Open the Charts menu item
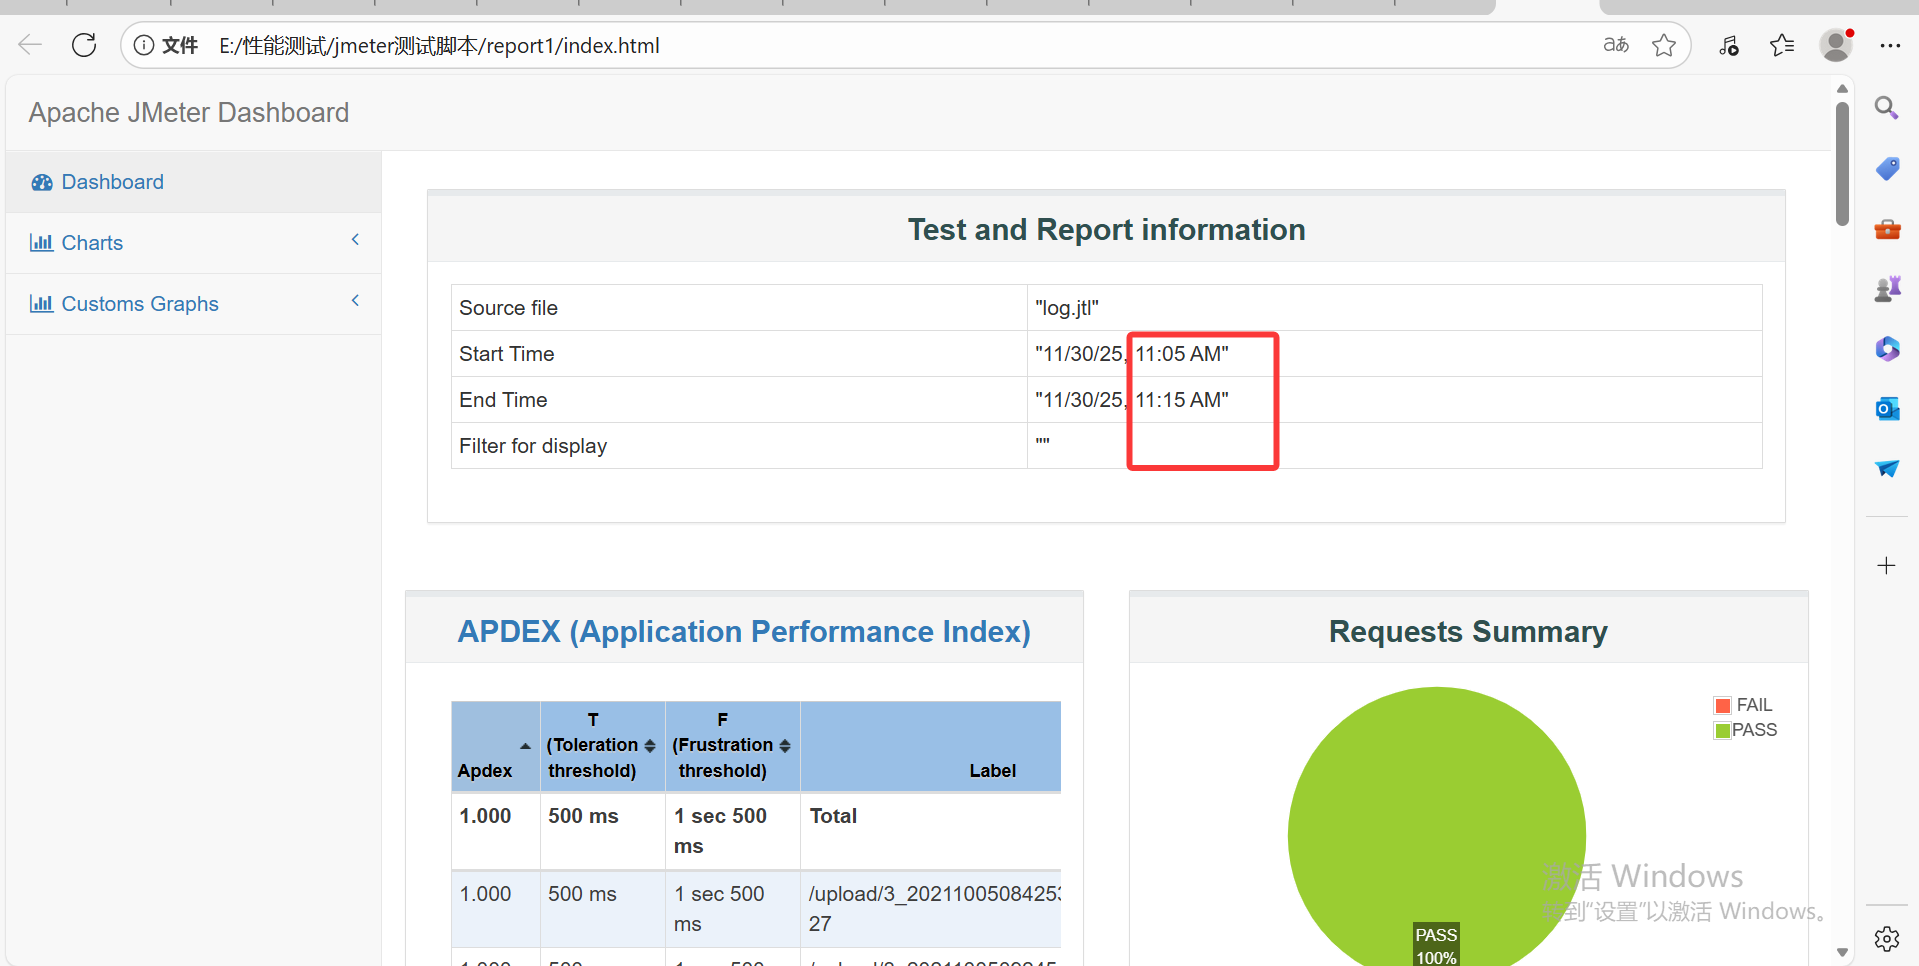The width and height of the screenshot is (1919, 966). point(193,243)
